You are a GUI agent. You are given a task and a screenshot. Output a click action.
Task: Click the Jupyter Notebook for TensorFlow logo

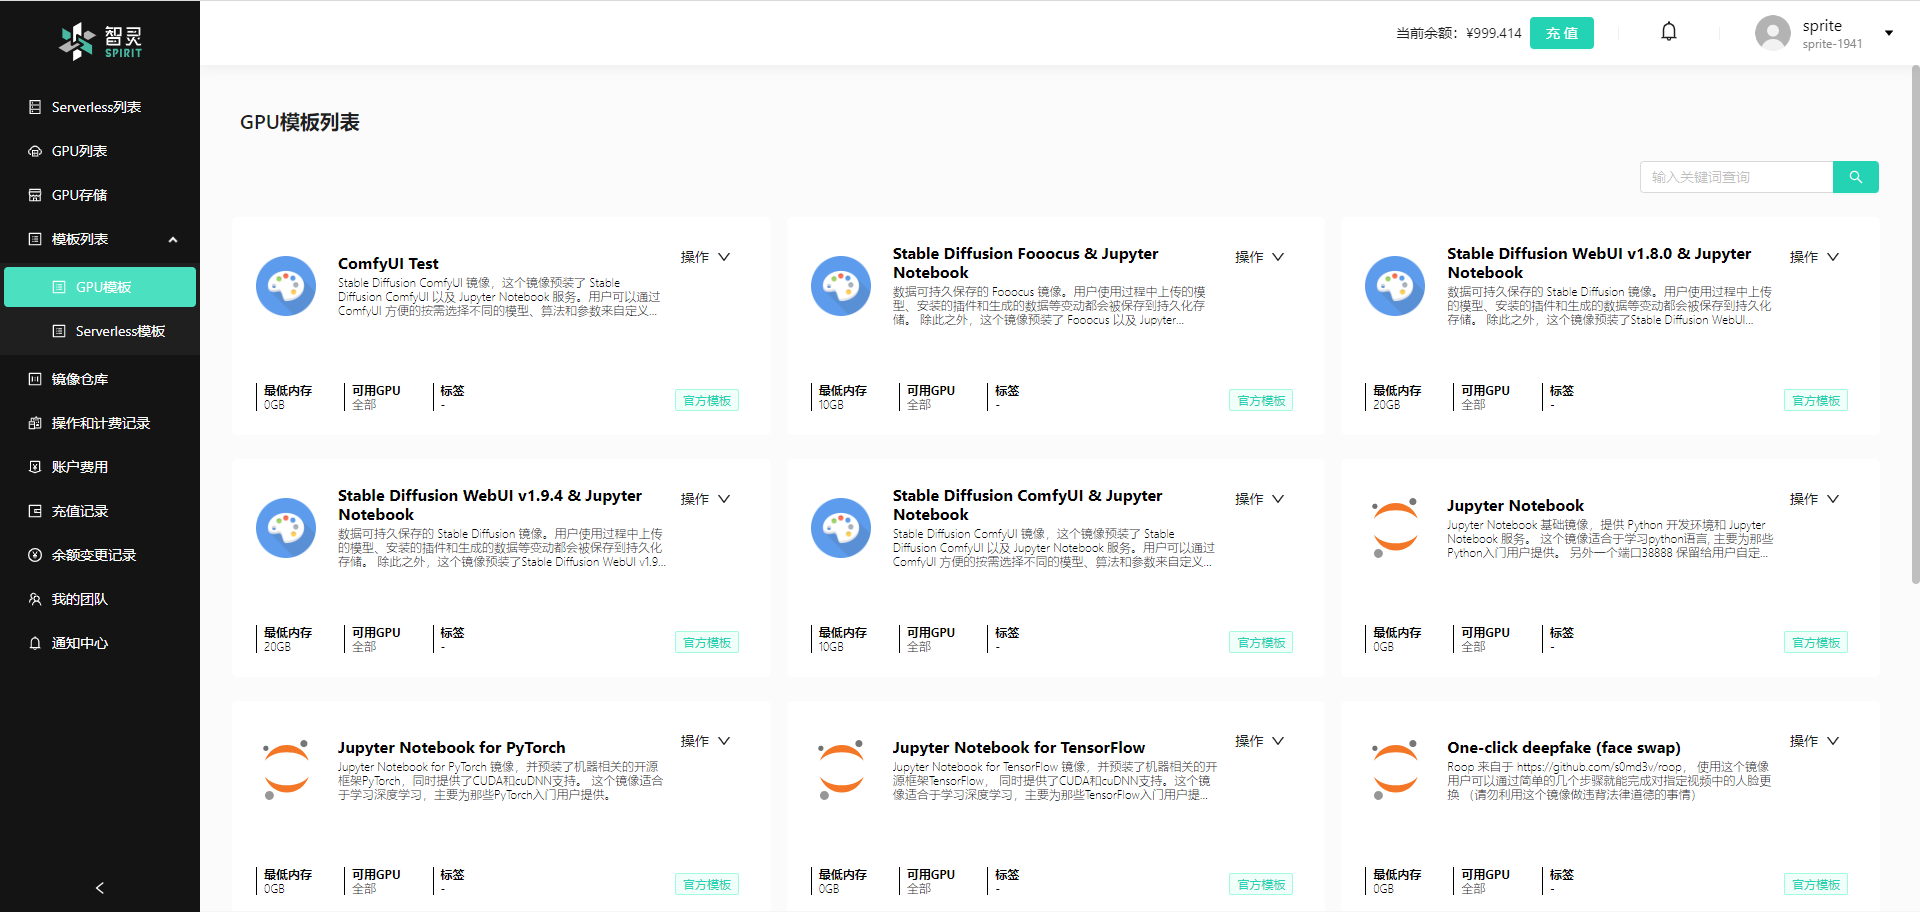[x=841, y=770]
